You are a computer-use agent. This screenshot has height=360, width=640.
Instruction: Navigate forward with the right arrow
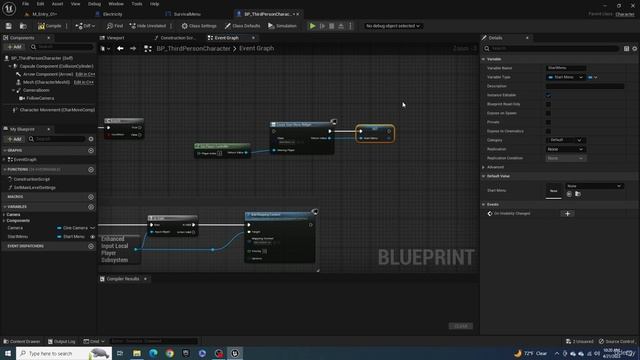tap(133, 48)
